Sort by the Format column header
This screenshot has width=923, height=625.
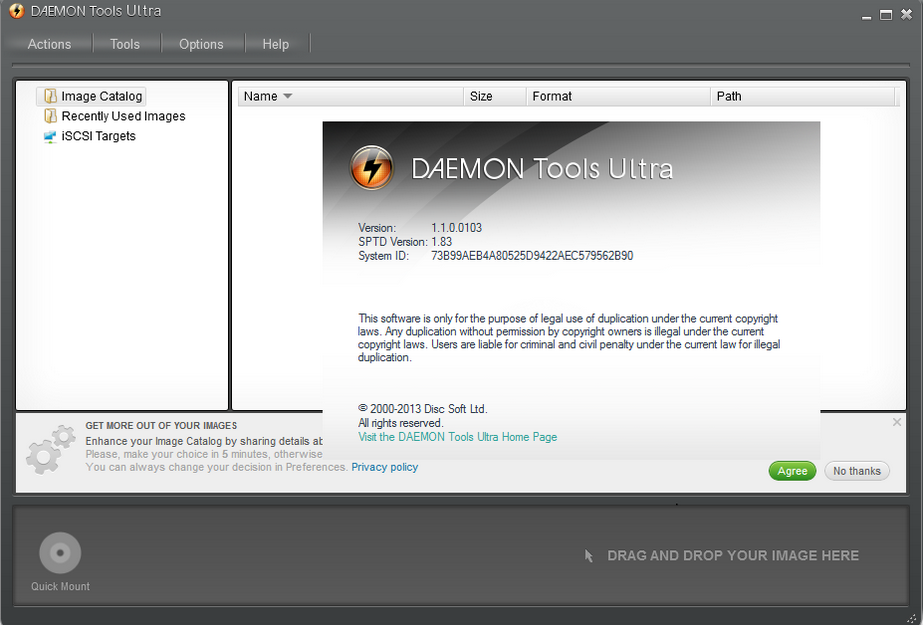click(x=618, y=97)
